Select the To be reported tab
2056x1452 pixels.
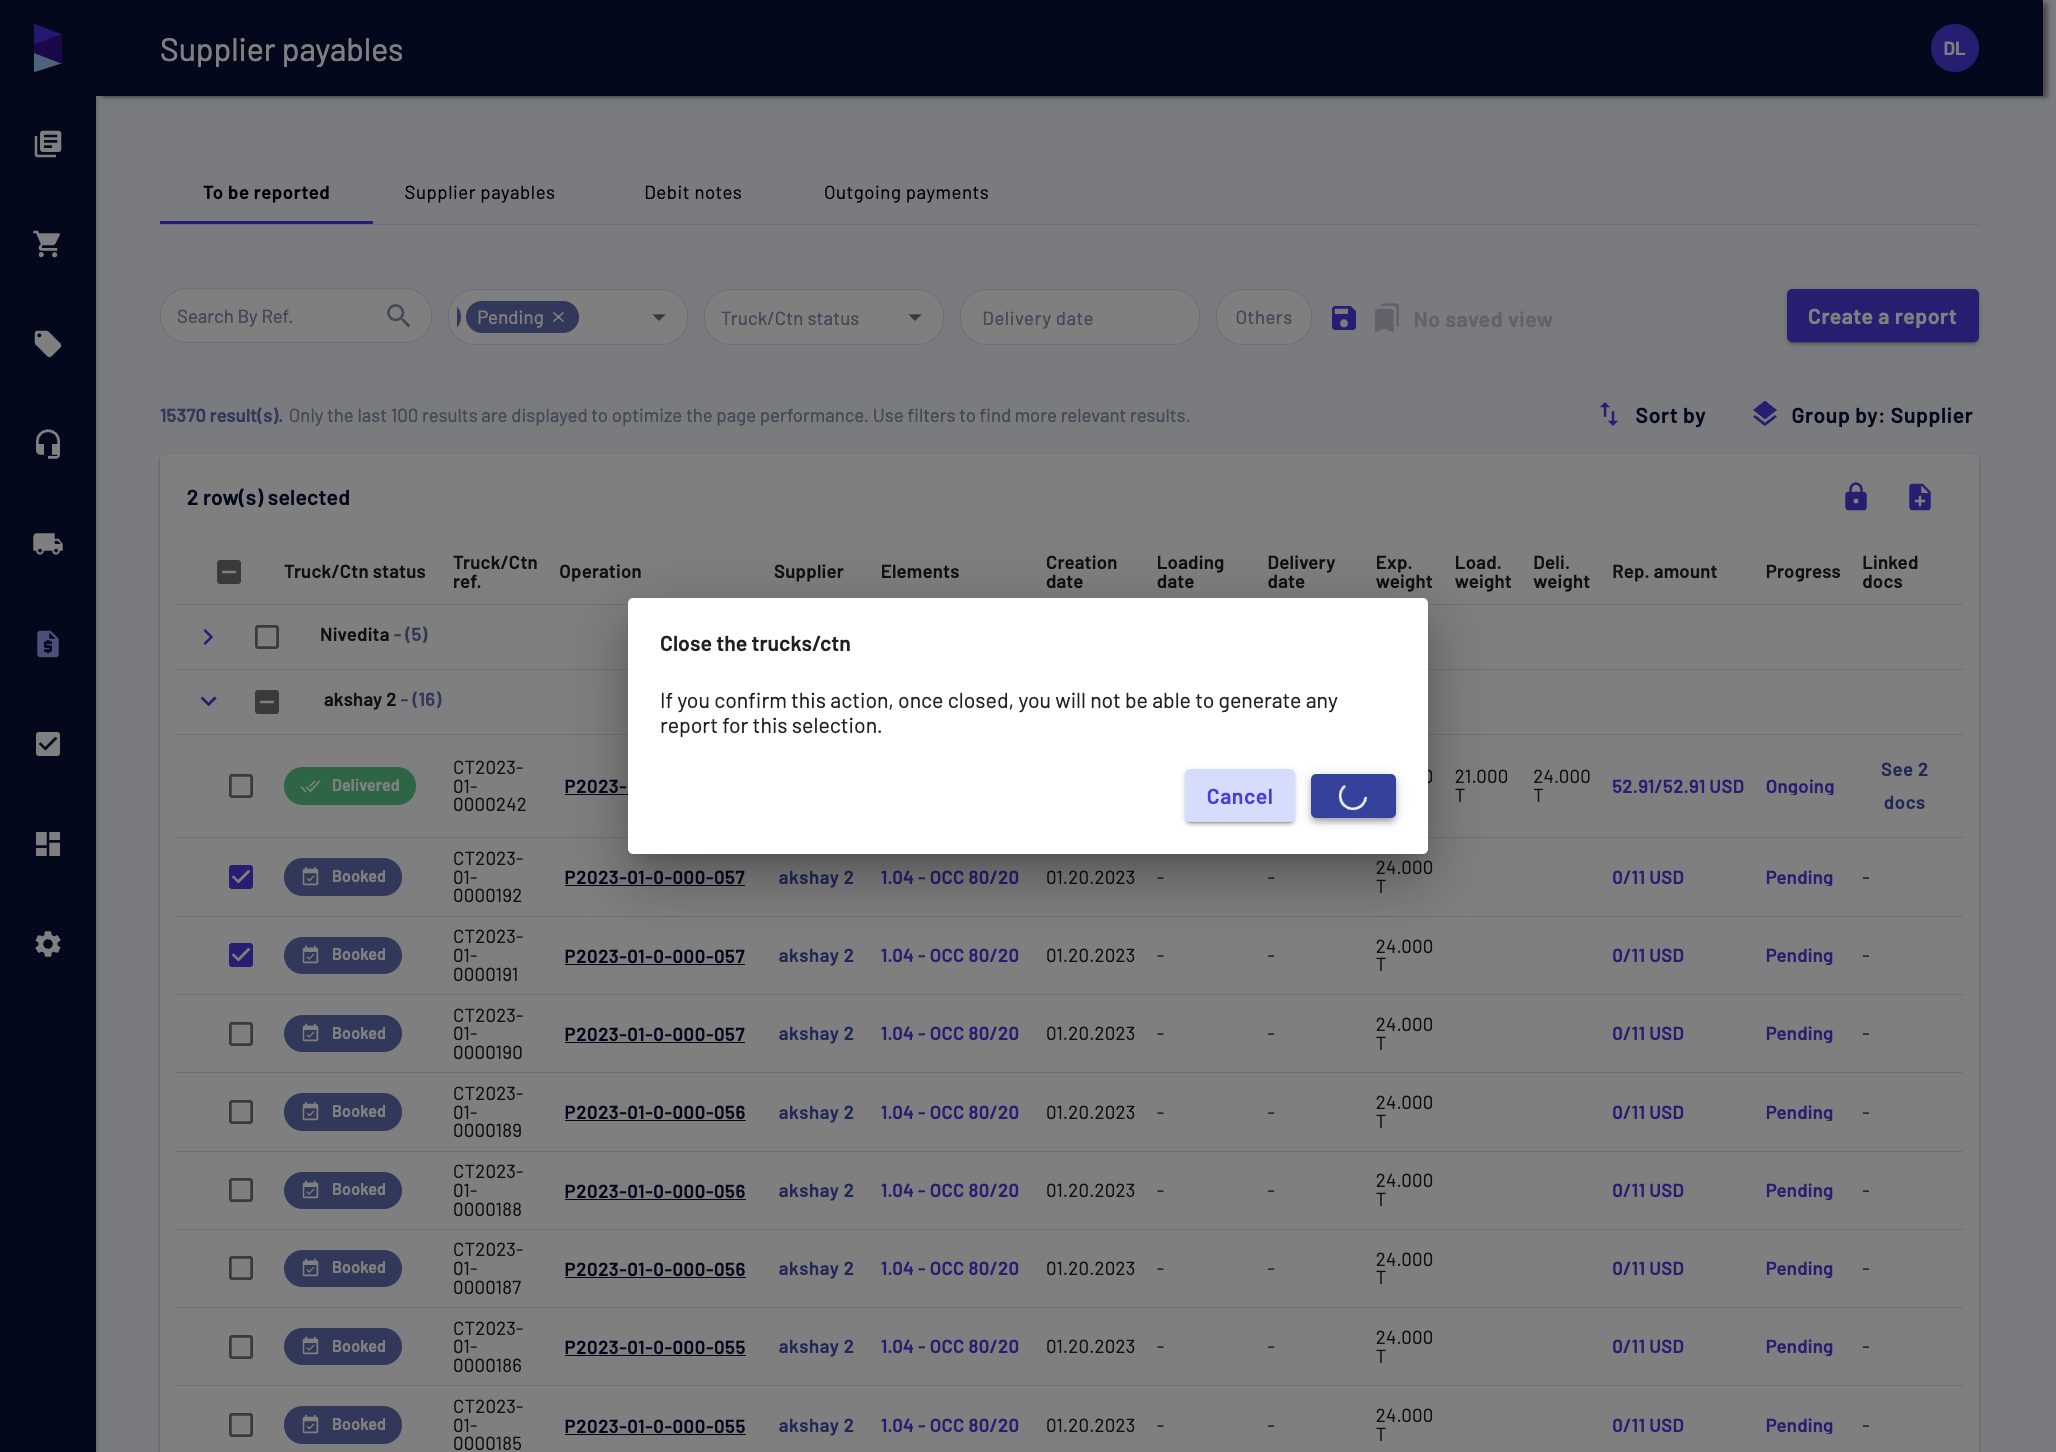tap(266, 193)
